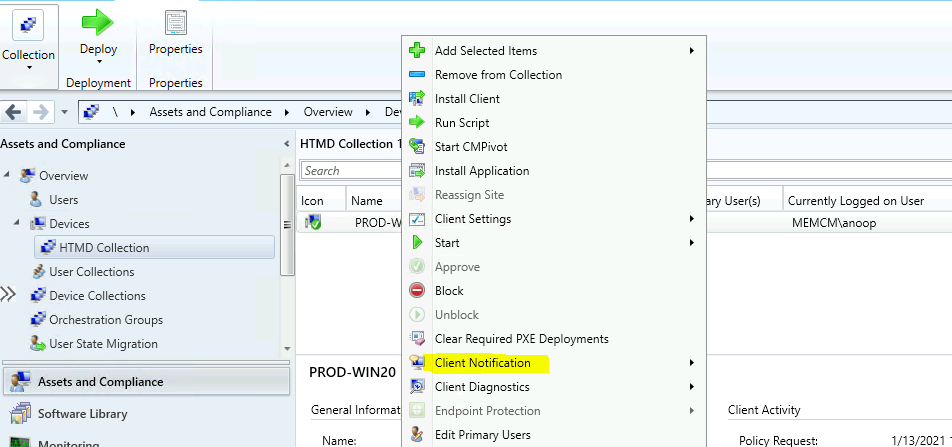952x447 pixels.
Task: Select Edit Primary Users menu entry
Action: (482, 435)
